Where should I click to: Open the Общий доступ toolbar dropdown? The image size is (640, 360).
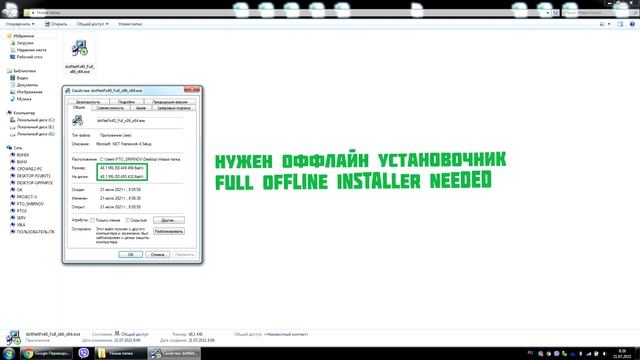(93, 24)
